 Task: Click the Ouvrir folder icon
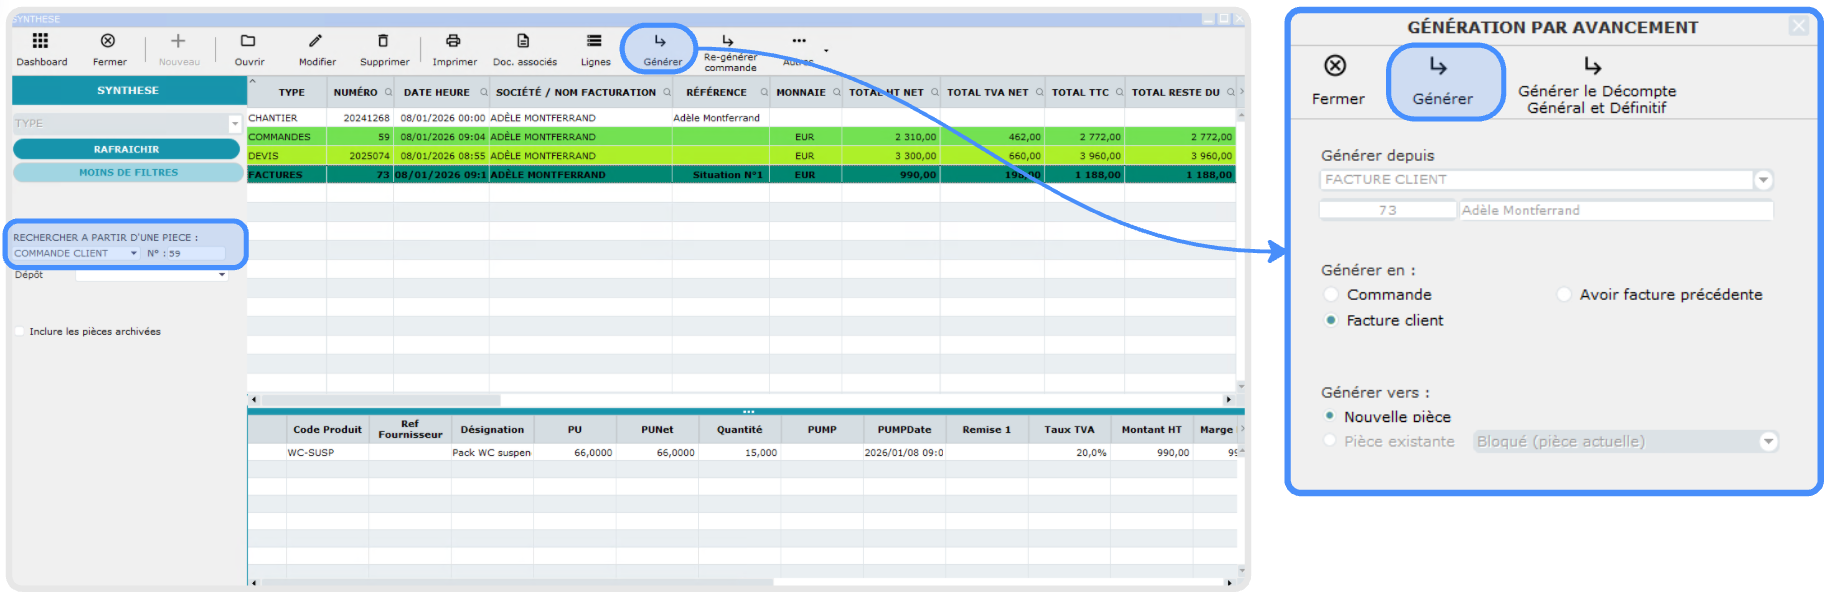[x=248, y=41]
